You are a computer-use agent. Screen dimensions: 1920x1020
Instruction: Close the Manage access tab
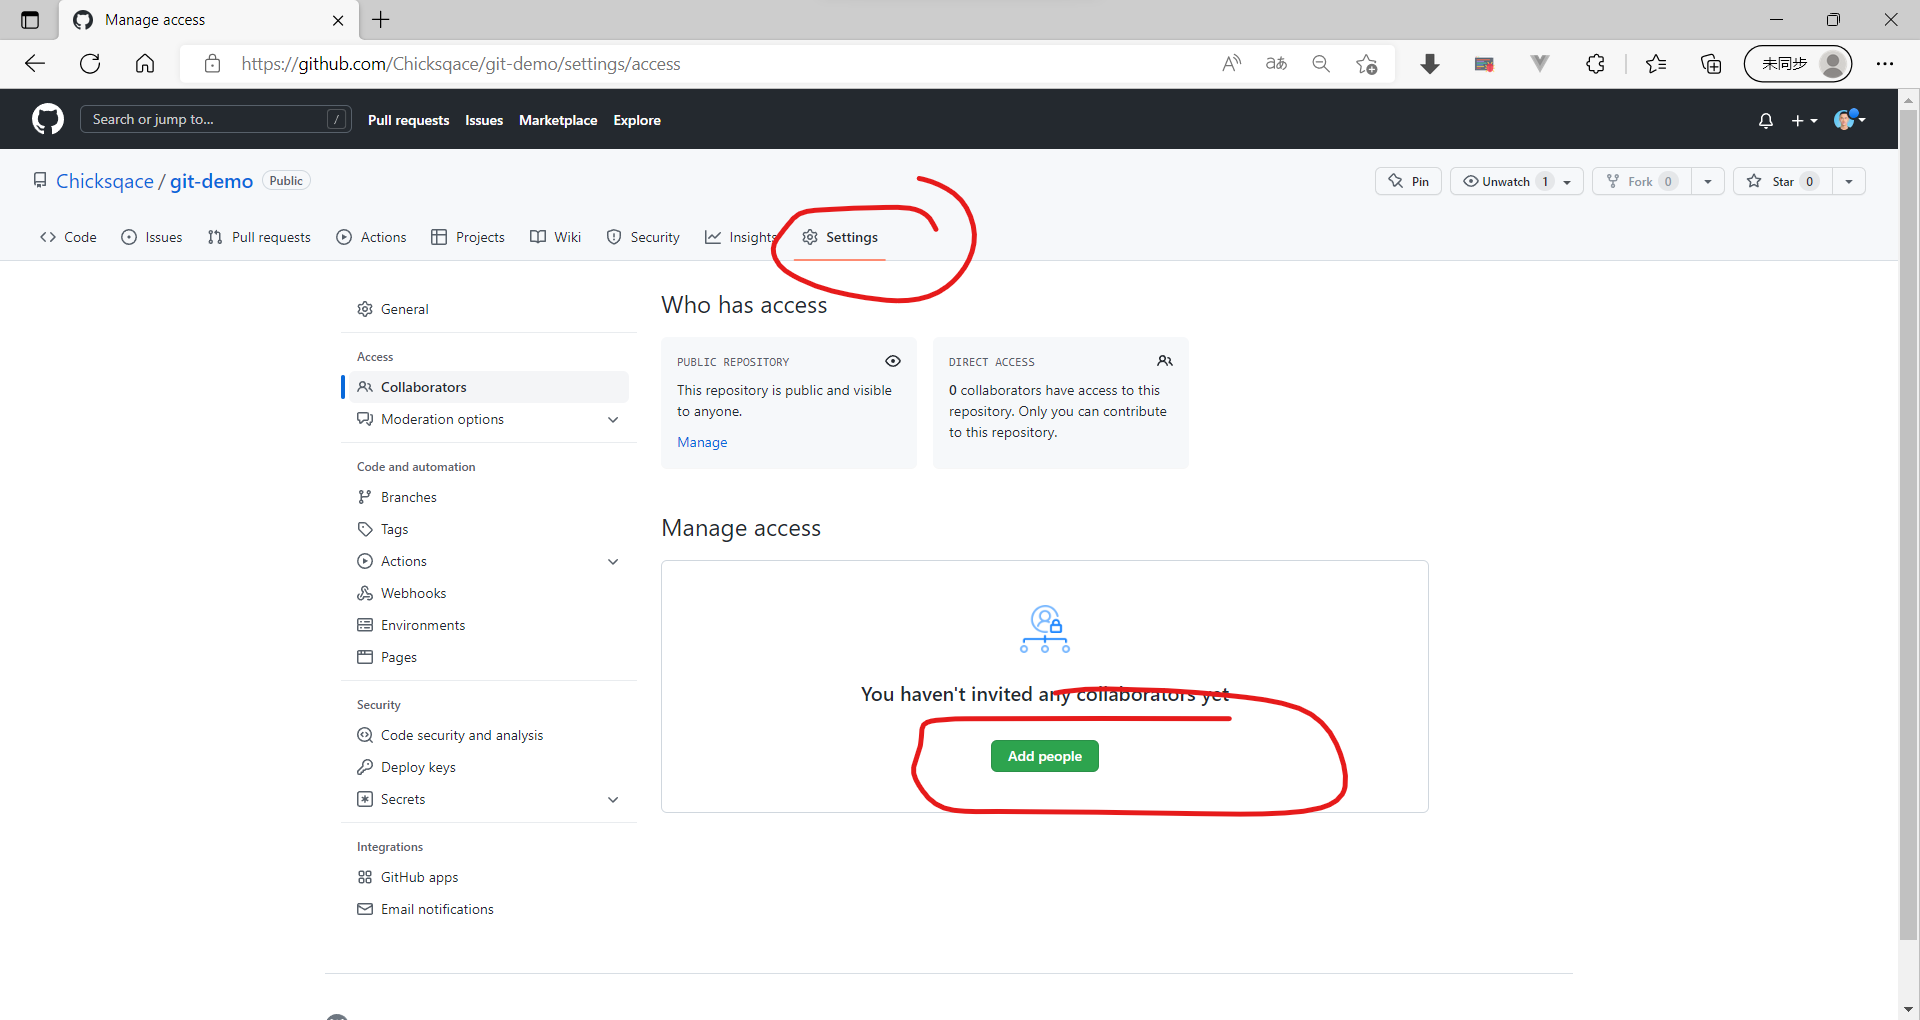pos(338,20)
